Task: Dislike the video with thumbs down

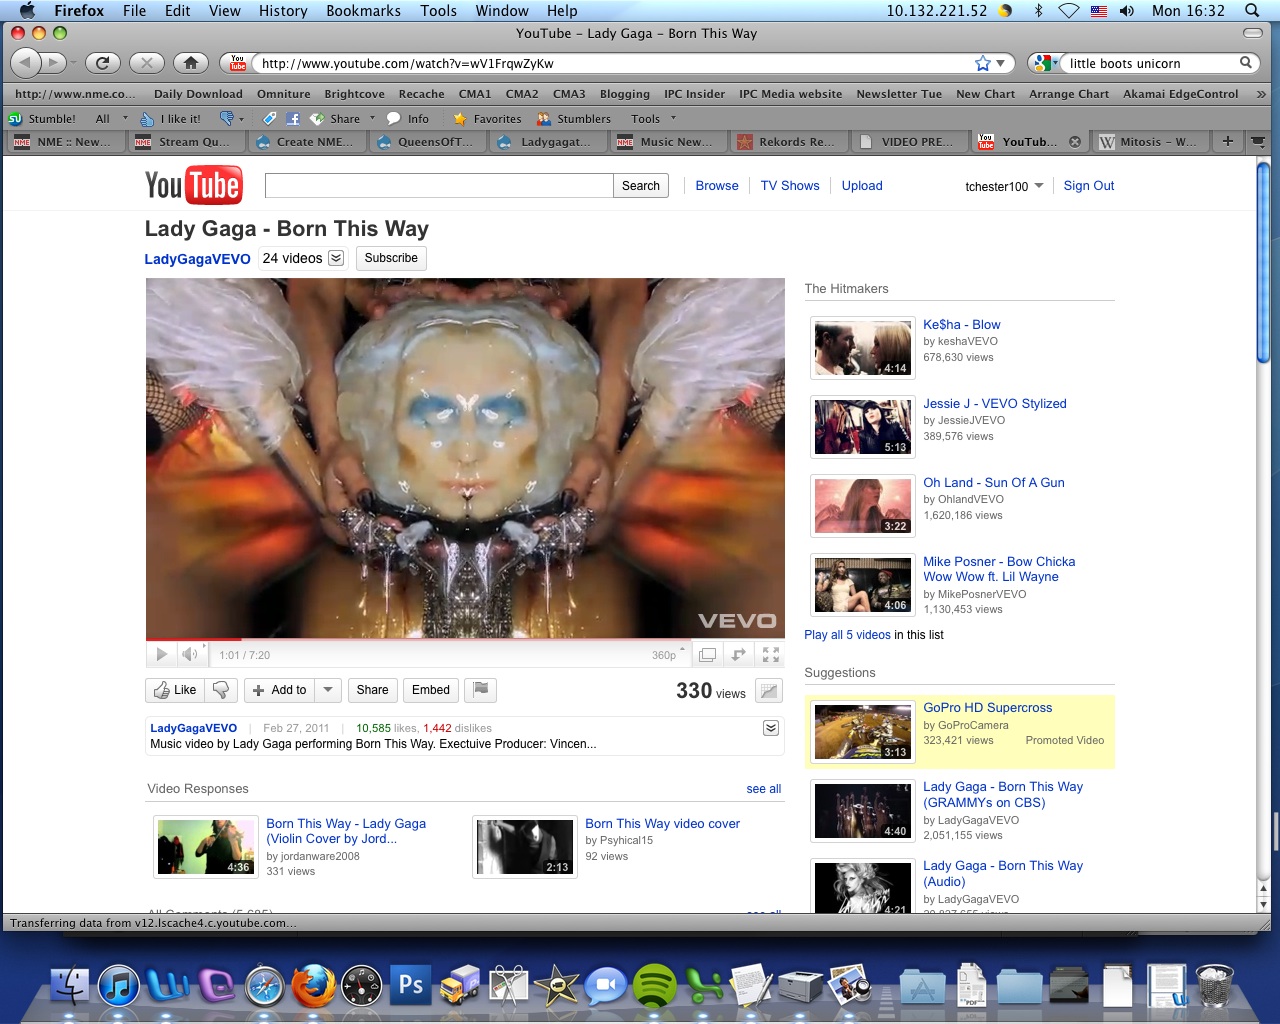Action: pos(221,690)
